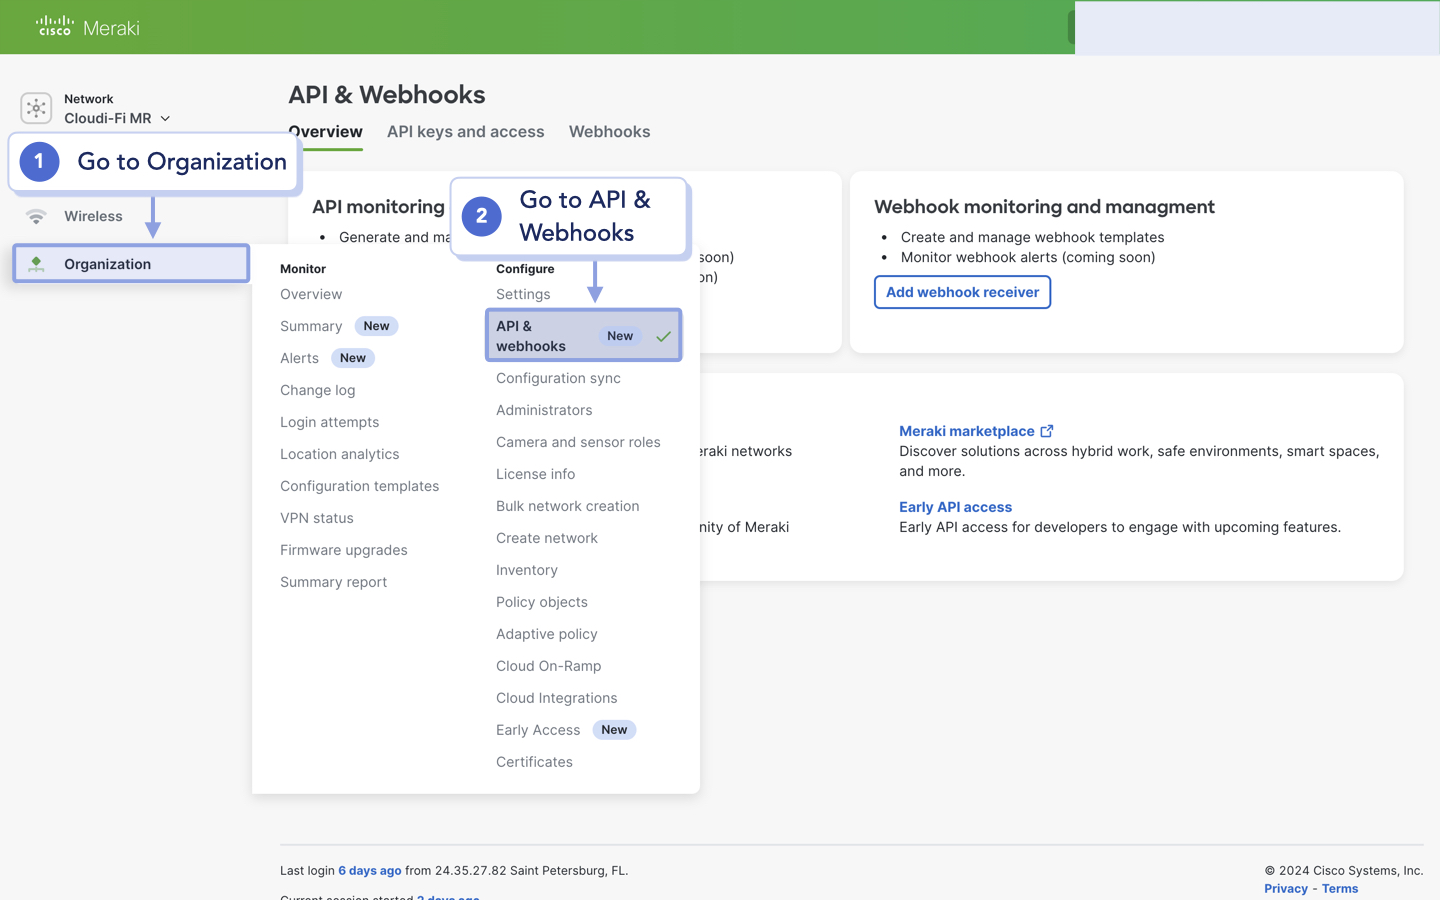The image size is (1440, 900).
Task: Click the numbered "1" circle badge
Action: point(38,161)
